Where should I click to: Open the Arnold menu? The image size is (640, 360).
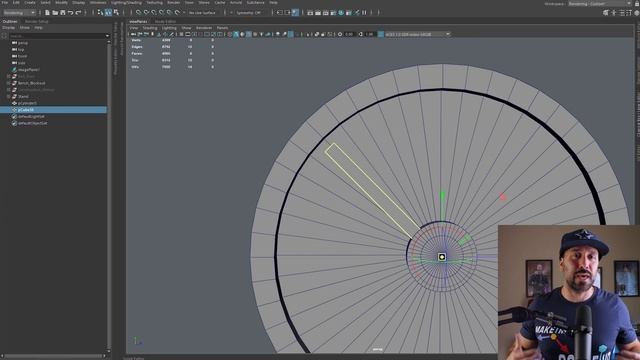pyautogui.click(x=236, y=2)
